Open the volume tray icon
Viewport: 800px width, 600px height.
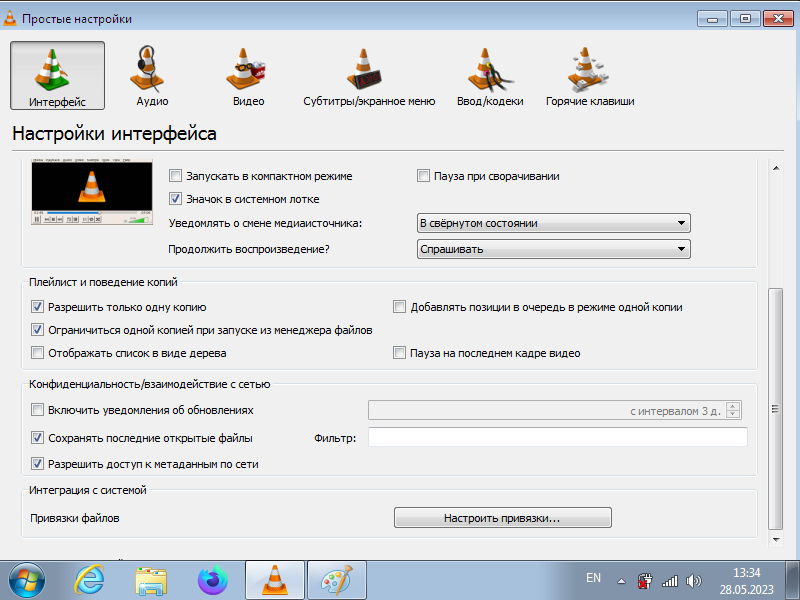694,581
